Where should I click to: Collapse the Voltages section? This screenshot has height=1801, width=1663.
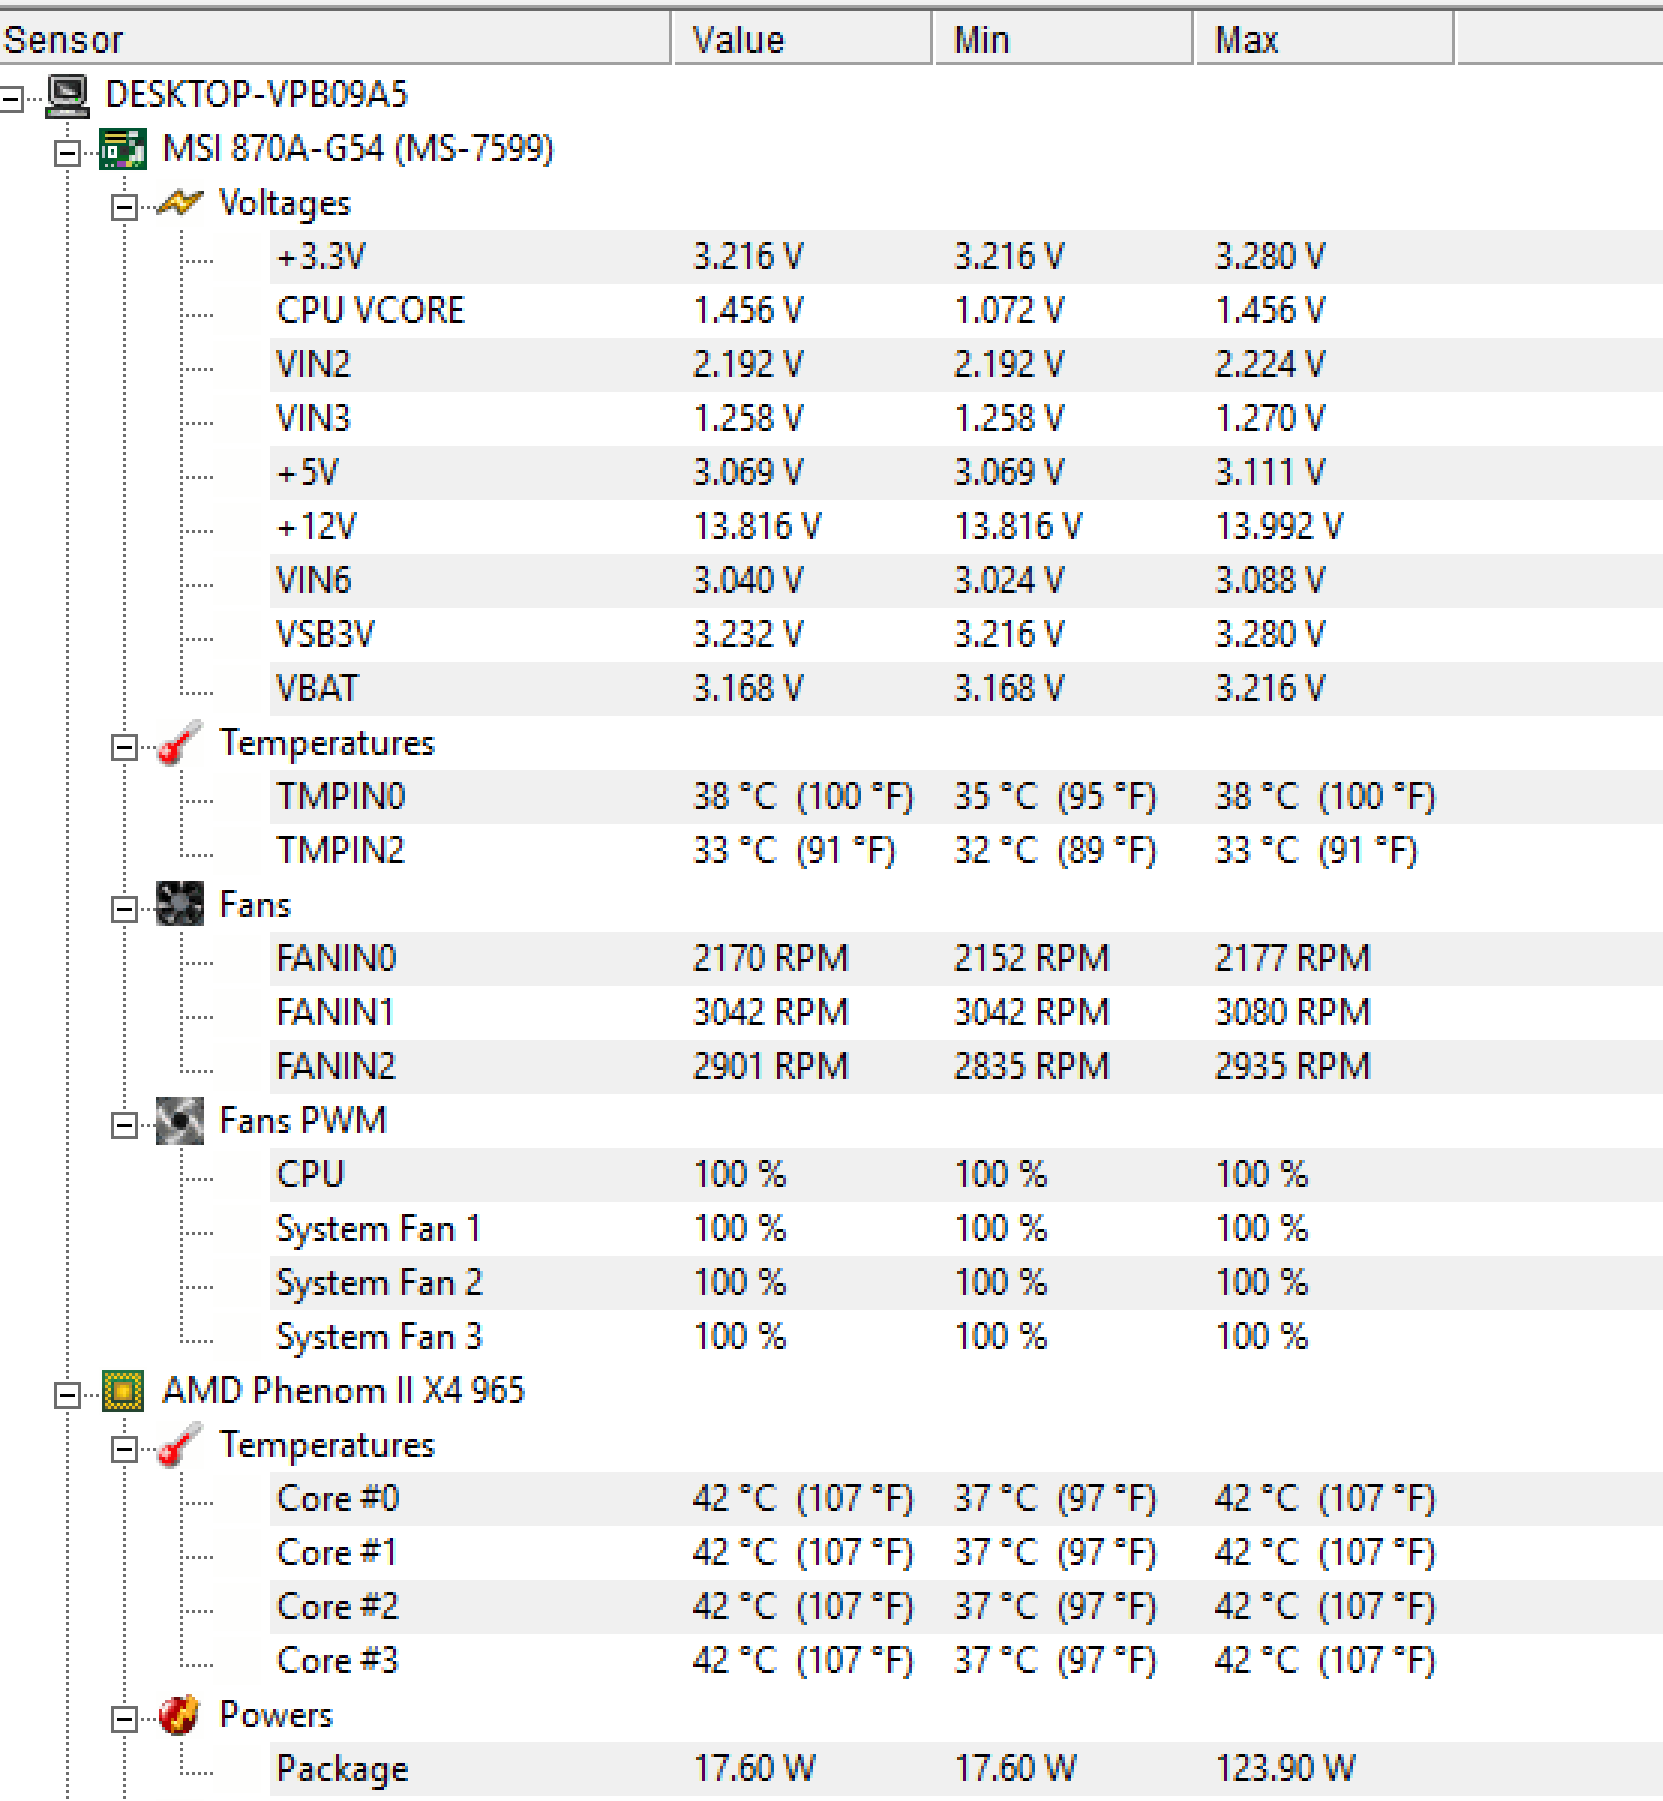pyautogui.click(x=124, y=206)
